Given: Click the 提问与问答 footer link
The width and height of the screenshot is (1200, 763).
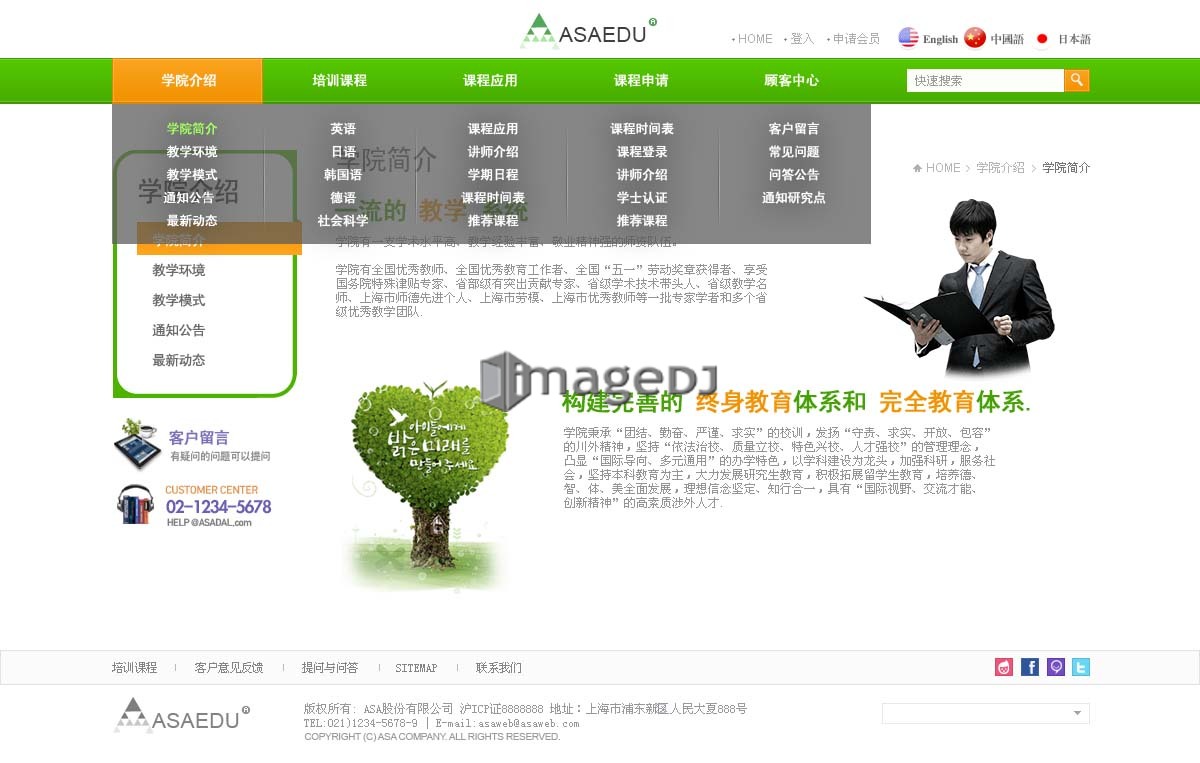Looking at the screenshot, I should coord(330,668).
